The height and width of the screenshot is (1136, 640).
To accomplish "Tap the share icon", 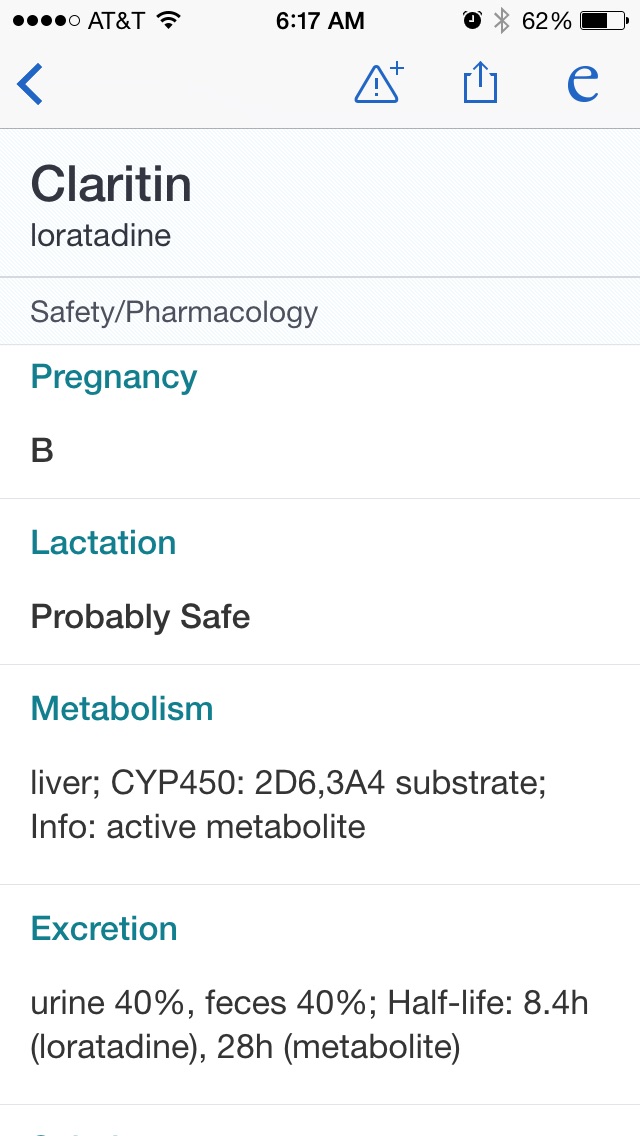I will pyautogui.click(x=480, y=83).
